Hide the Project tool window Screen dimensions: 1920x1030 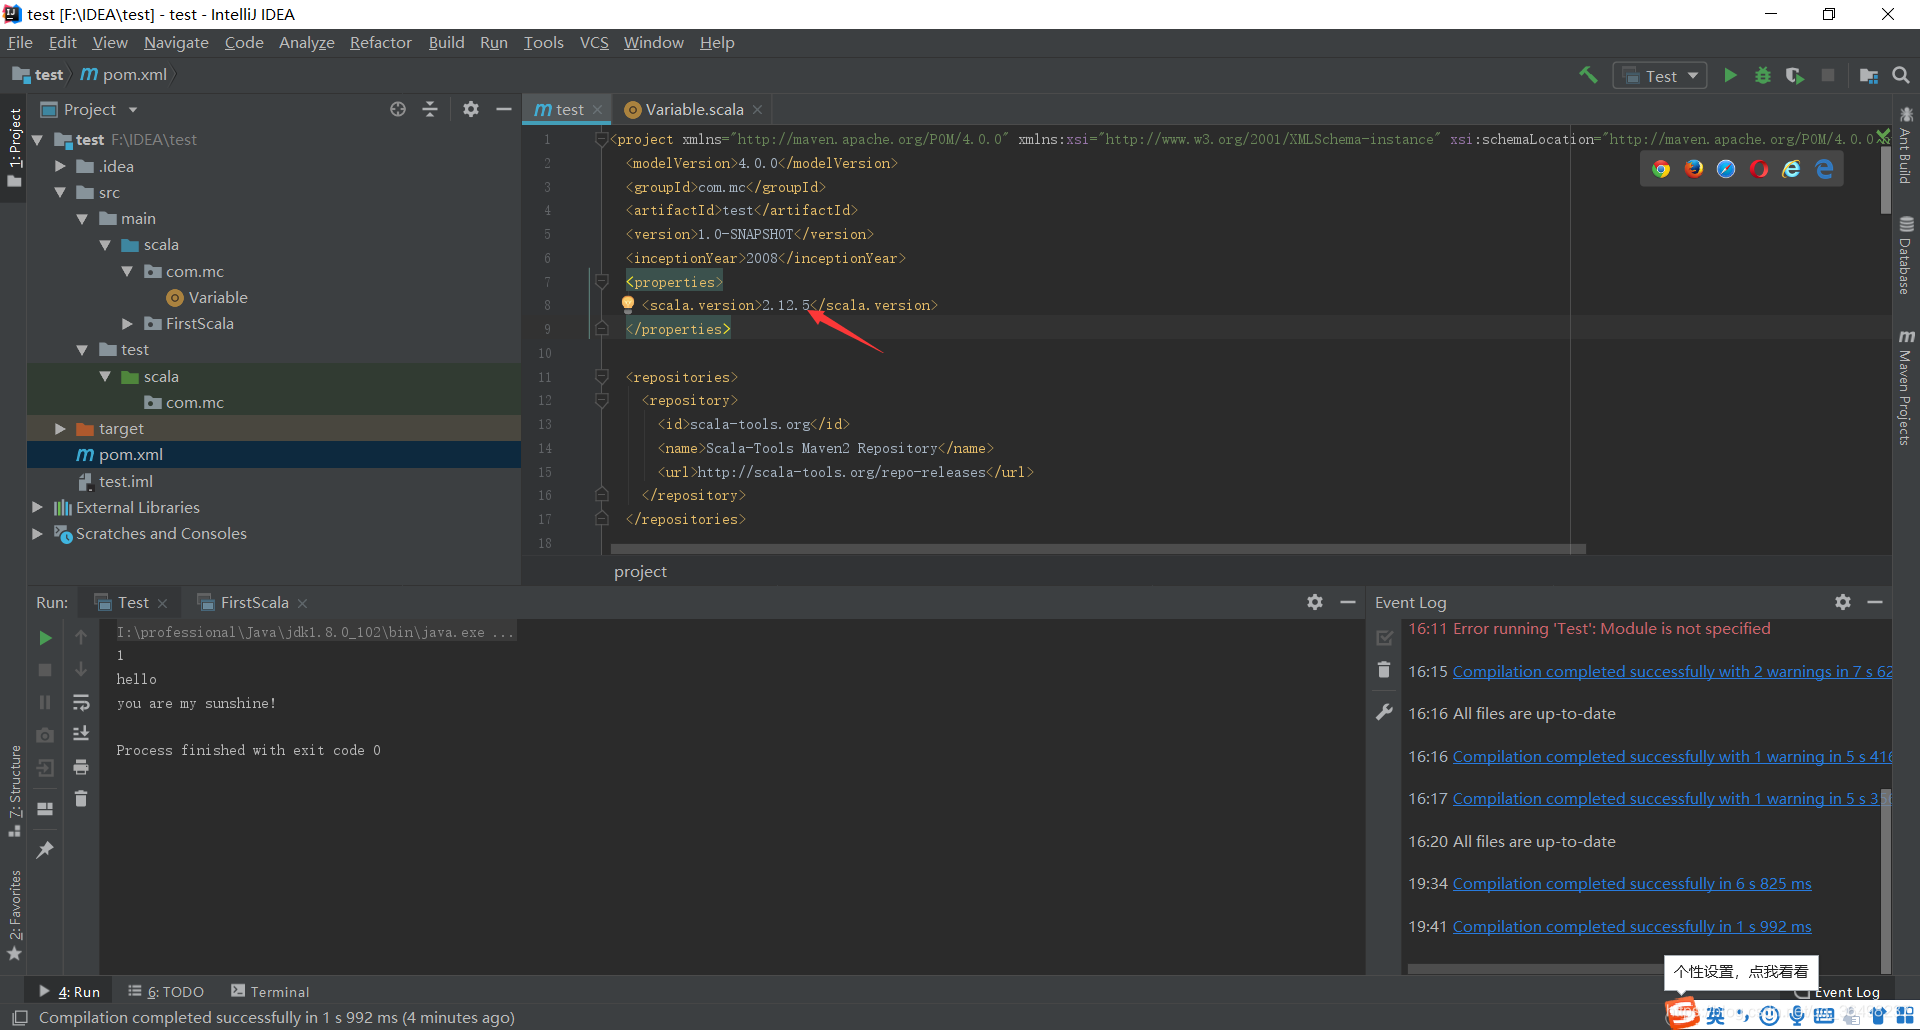(x=504, y=109)
